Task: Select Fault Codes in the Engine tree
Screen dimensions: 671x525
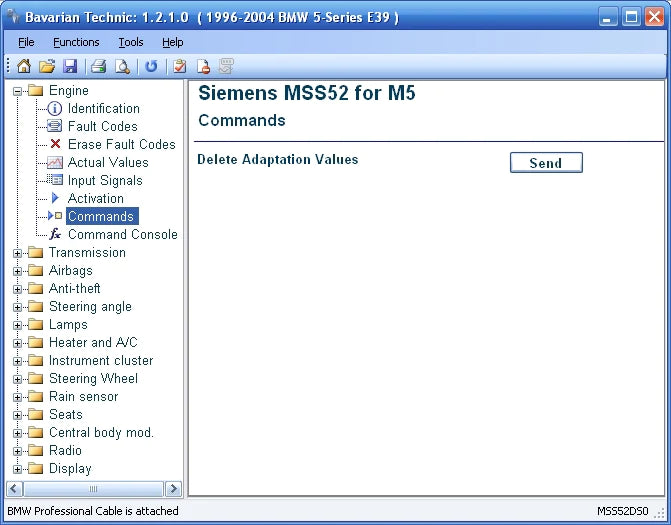Action: (102, 127)
